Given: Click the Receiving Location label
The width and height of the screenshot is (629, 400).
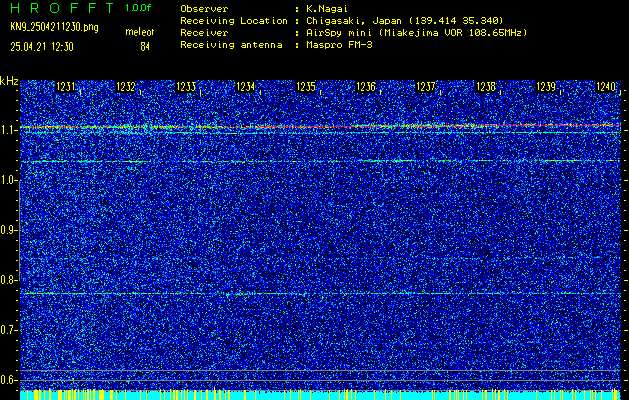Looking at the screenshot, I should coord(234,20).
